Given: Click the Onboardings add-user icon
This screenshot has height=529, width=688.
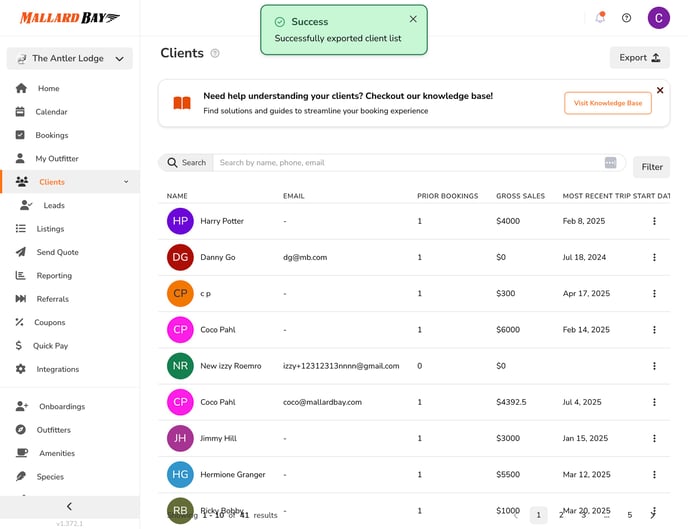Looking at the screenshot, I should coord(22,406).
